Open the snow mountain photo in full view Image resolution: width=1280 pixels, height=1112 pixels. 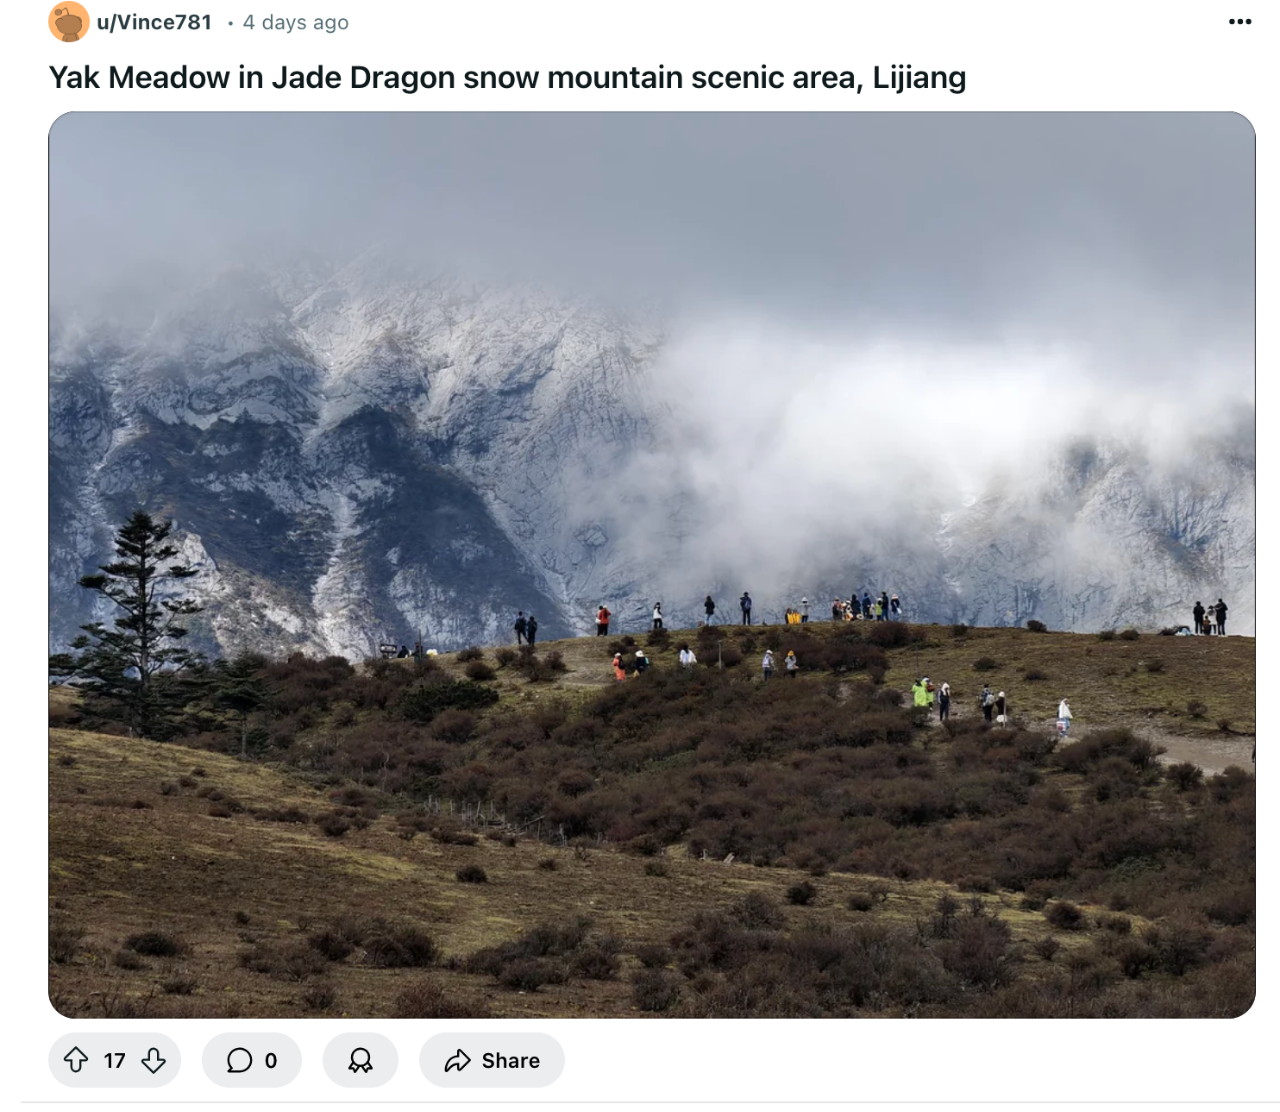[652, 565]
